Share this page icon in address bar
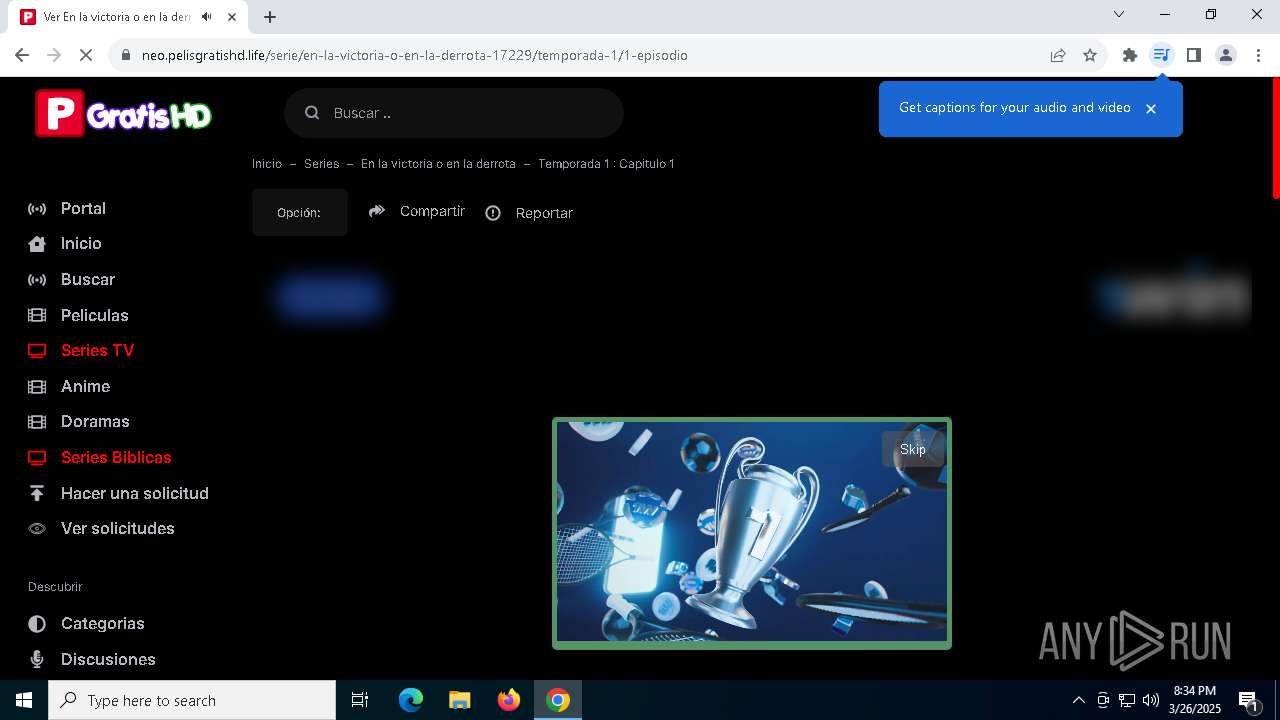This screenshot has height=720, width=1280. (x=1058, y=56)
